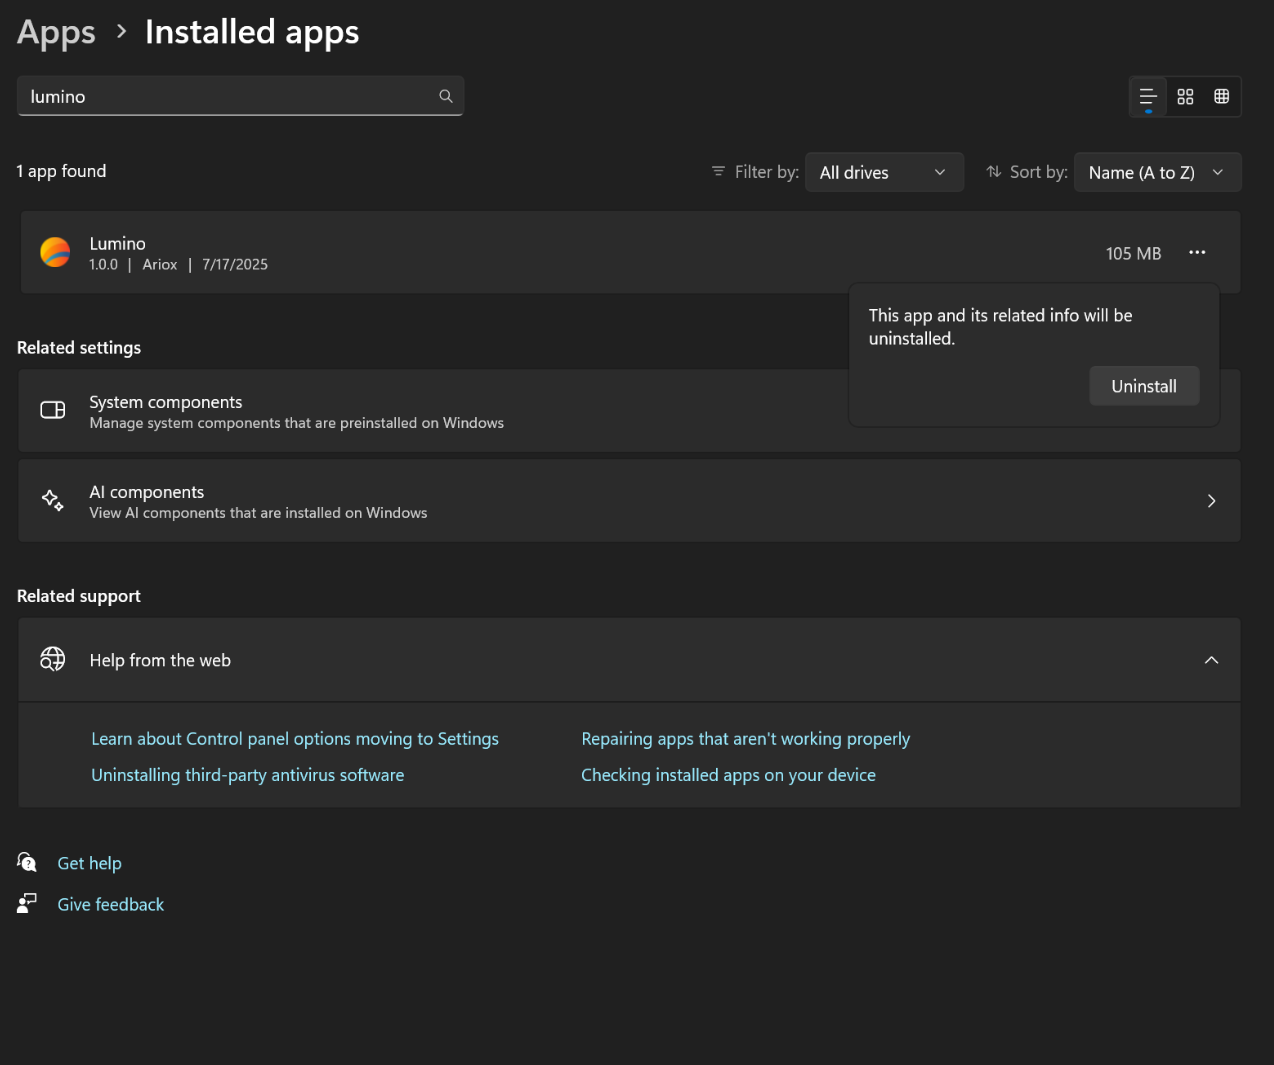Screen dimensions: 1274x1065
Task: Click the Related settings heading
Action: [79, 348]
